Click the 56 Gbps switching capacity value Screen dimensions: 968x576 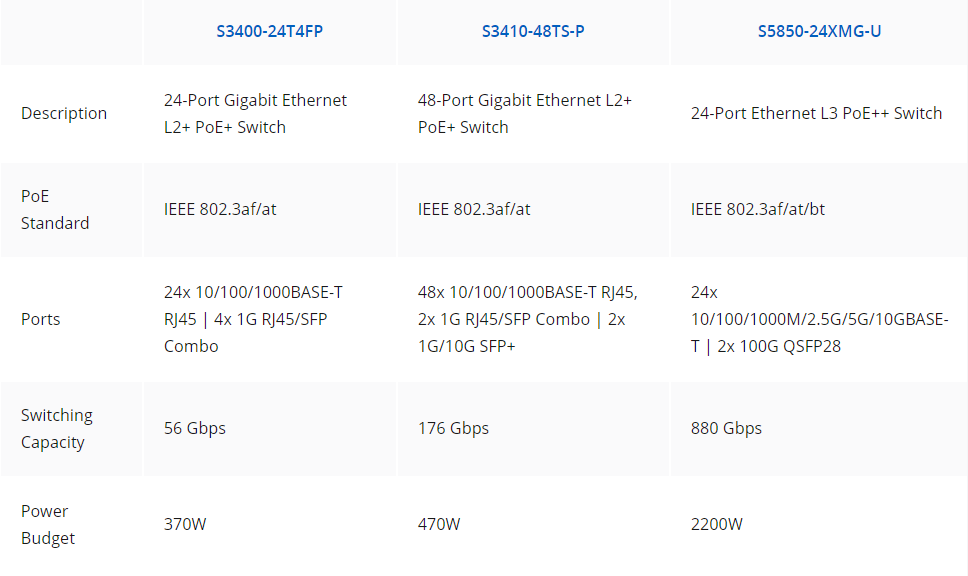(194, 428)
